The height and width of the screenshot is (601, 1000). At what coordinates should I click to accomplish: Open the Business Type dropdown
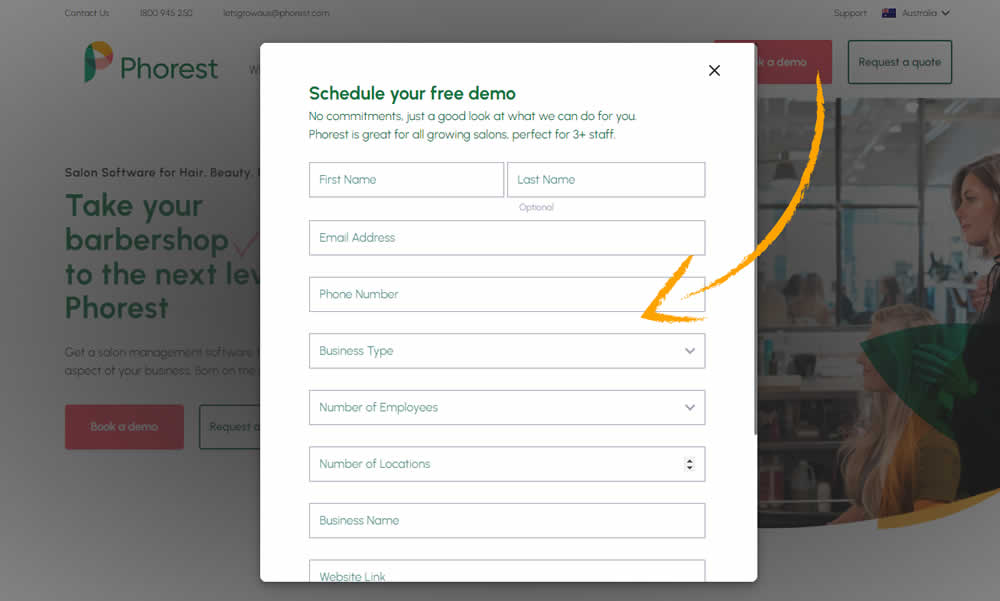coord(507,351)
